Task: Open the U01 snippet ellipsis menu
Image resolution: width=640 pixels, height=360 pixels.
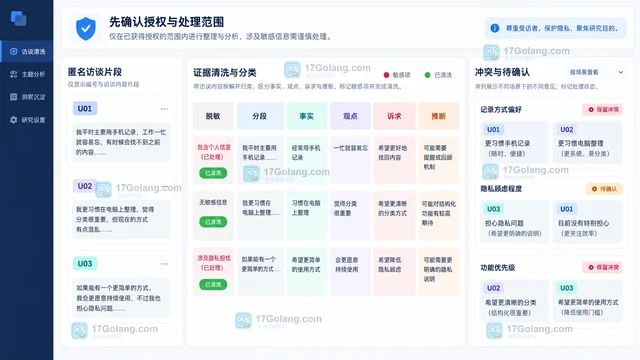Action: point(164,109)
